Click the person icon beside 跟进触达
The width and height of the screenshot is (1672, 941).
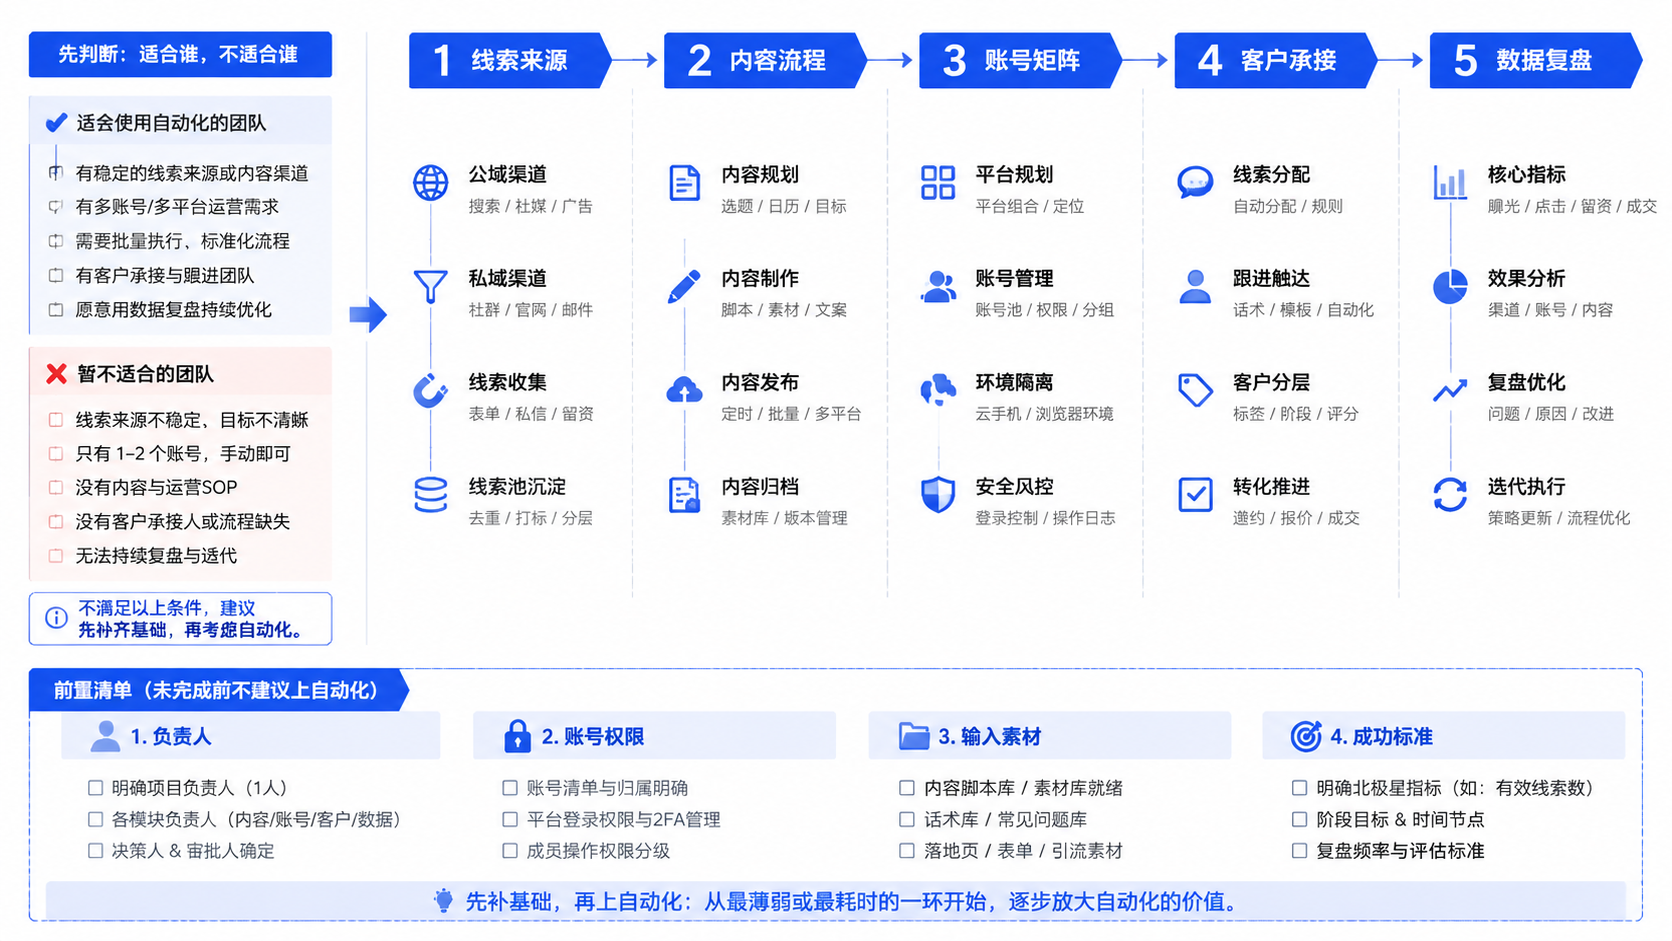[x=1195, y=287]
